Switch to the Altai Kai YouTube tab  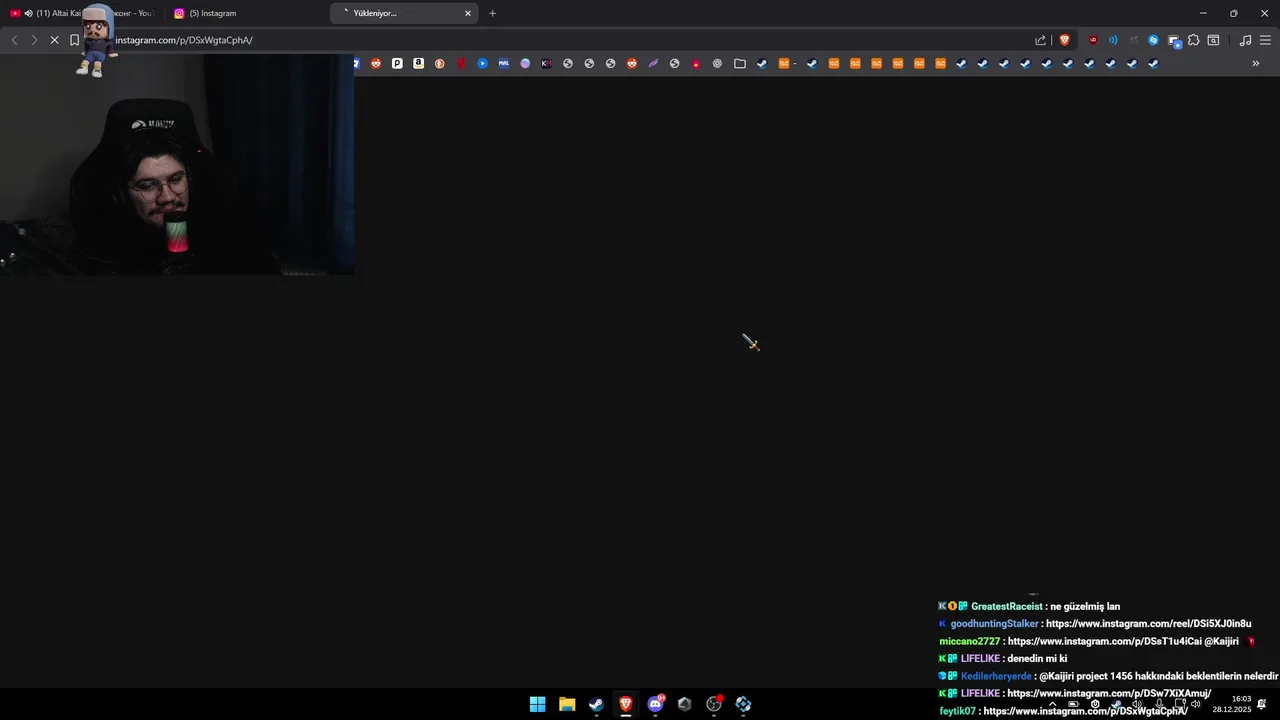(82, 13)
